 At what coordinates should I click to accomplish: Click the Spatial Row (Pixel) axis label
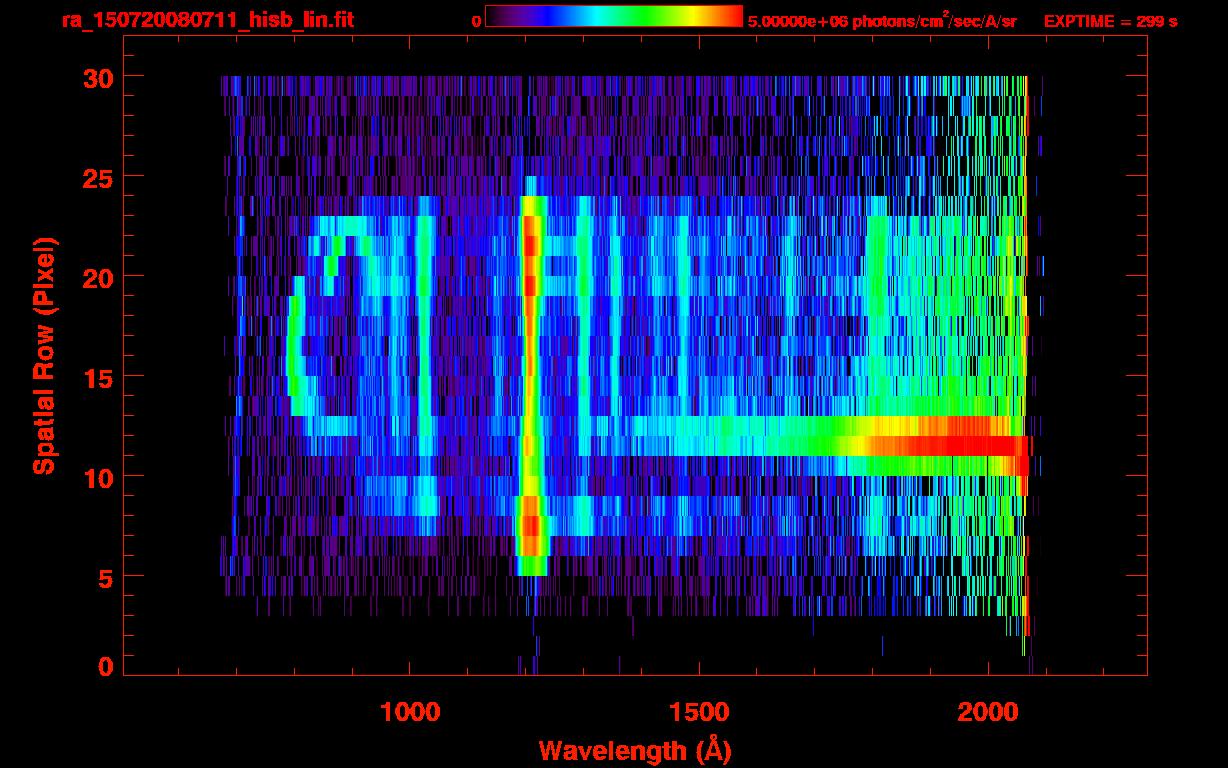tap(43, 355)
